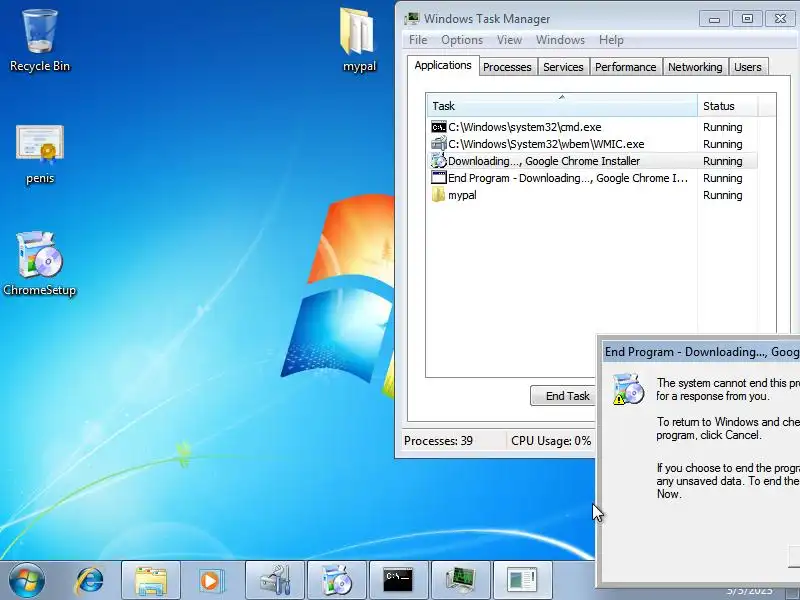The image size is (800, 600).
Task: Open the Recycle Bin desktop icon
Action: tap(39, 41)
